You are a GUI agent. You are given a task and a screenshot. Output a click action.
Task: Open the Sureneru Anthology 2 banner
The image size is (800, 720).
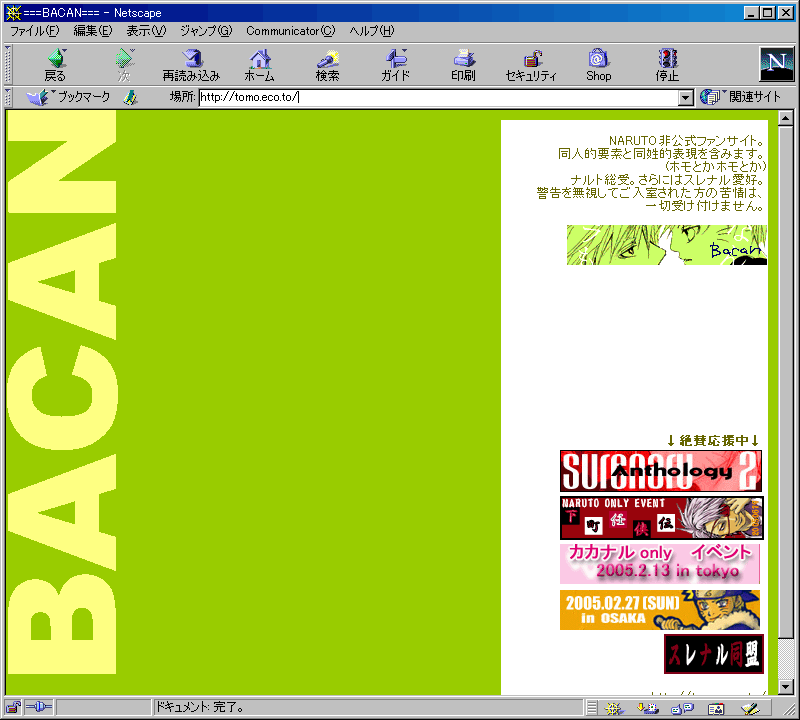661,470
